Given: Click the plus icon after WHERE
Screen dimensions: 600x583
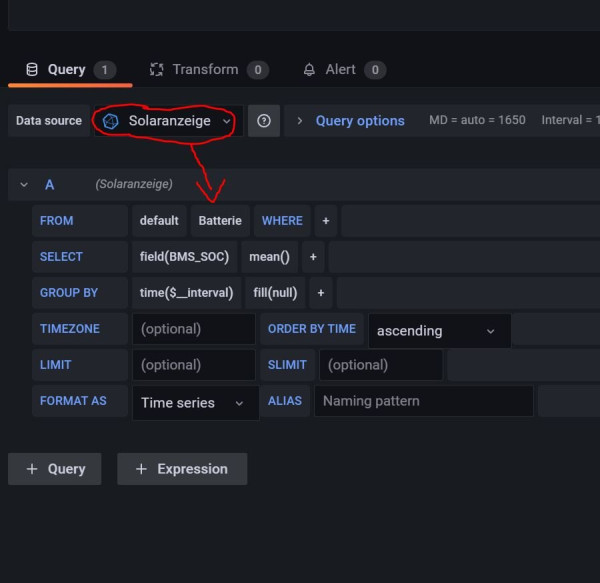Looking at the screenshot, I should coord(325,221).
